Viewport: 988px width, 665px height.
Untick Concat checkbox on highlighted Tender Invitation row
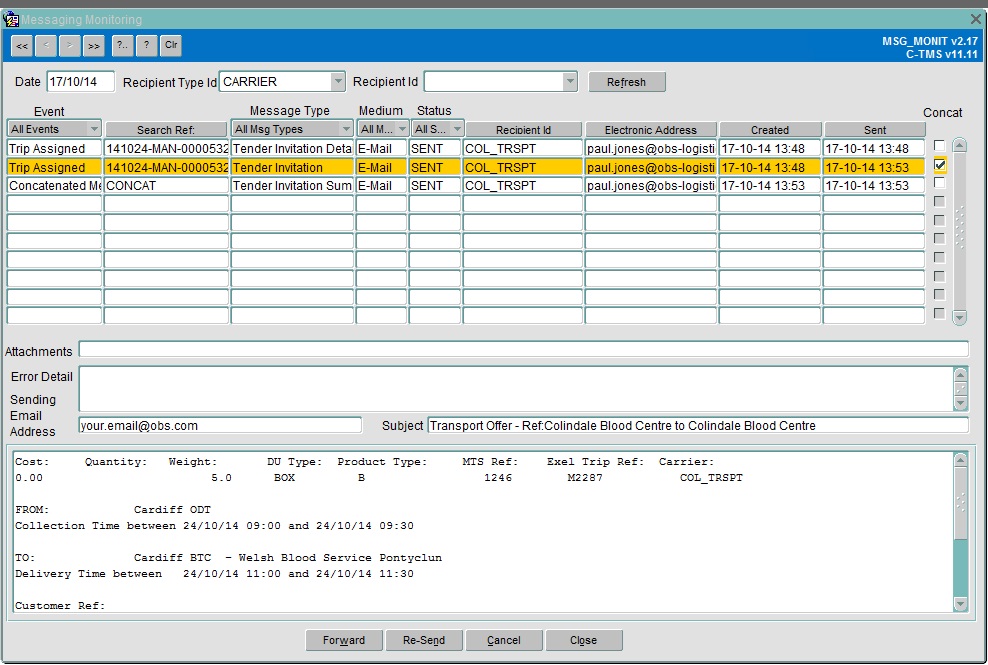pyautogui.click(x=939, y=165)
